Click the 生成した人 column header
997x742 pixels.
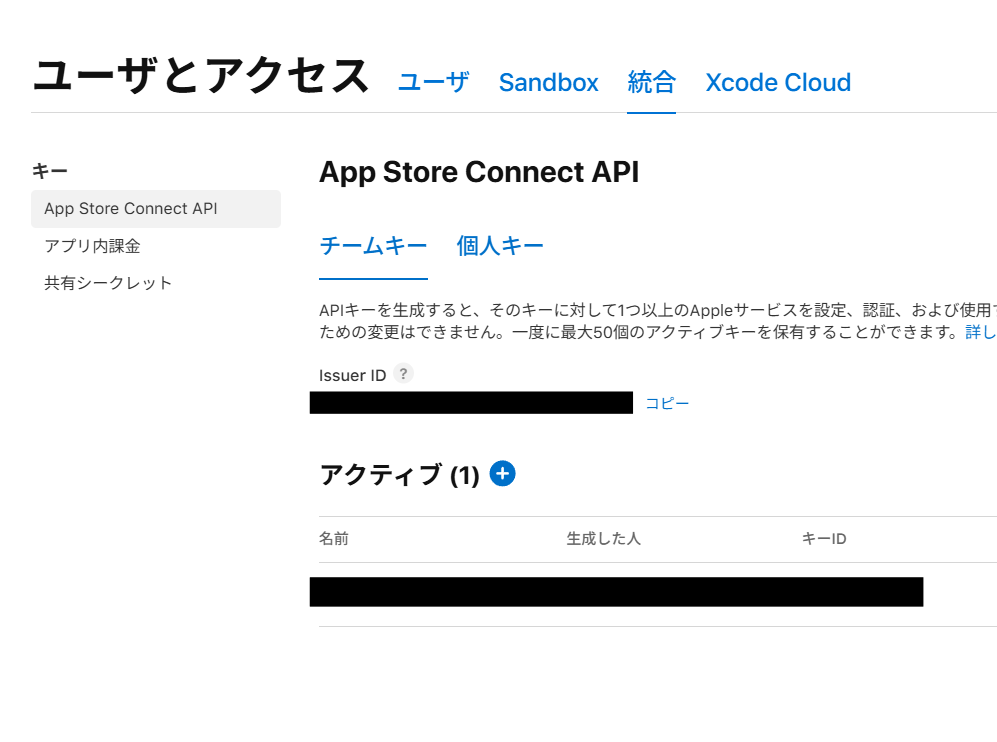tap(603, 539)
